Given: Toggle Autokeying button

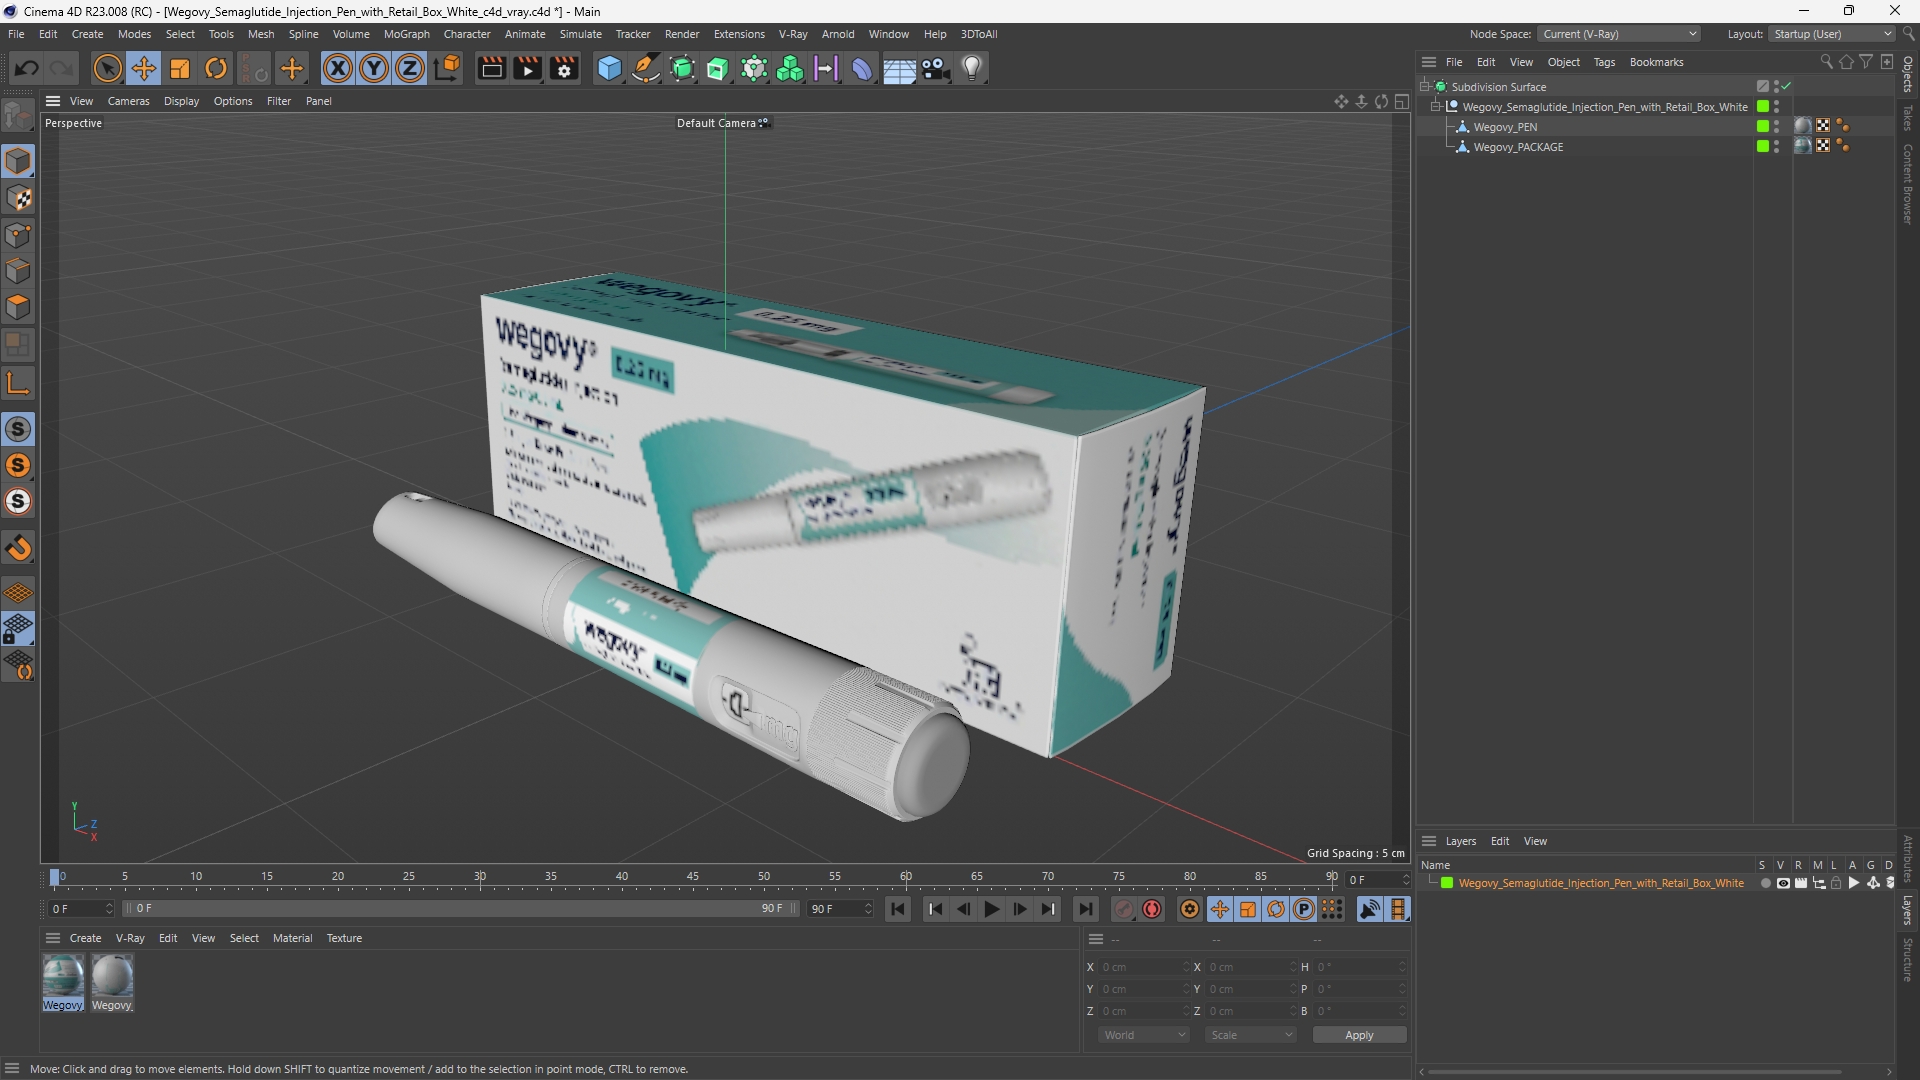Looking at the screenshot, I should tap(1152, 909).
